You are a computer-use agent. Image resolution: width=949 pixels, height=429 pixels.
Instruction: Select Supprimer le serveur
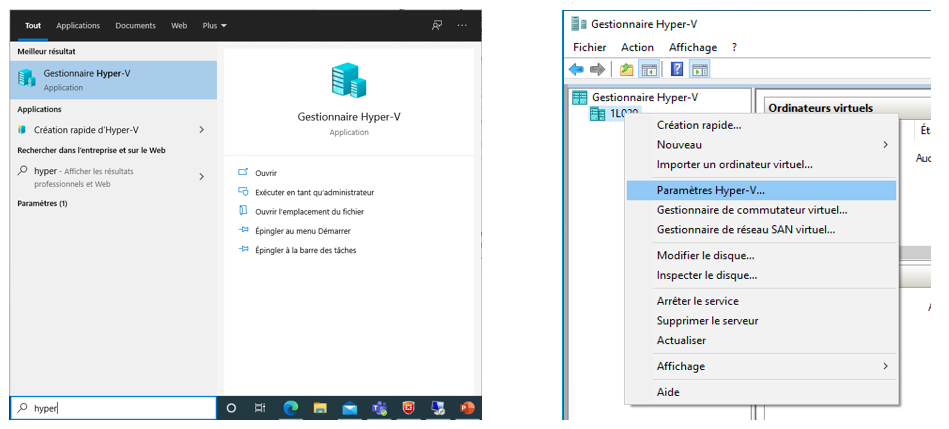761,321
